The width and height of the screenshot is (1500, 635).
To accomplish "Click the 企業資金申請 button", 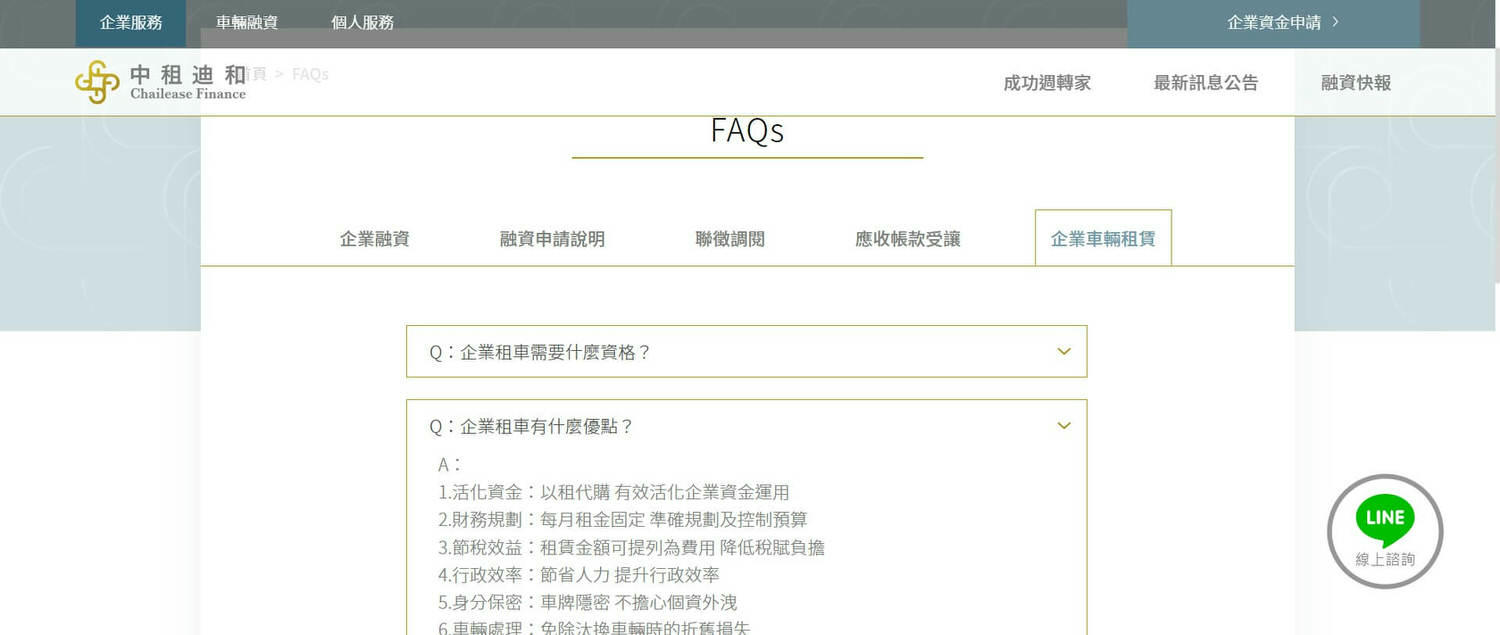I will (1273, 21).
